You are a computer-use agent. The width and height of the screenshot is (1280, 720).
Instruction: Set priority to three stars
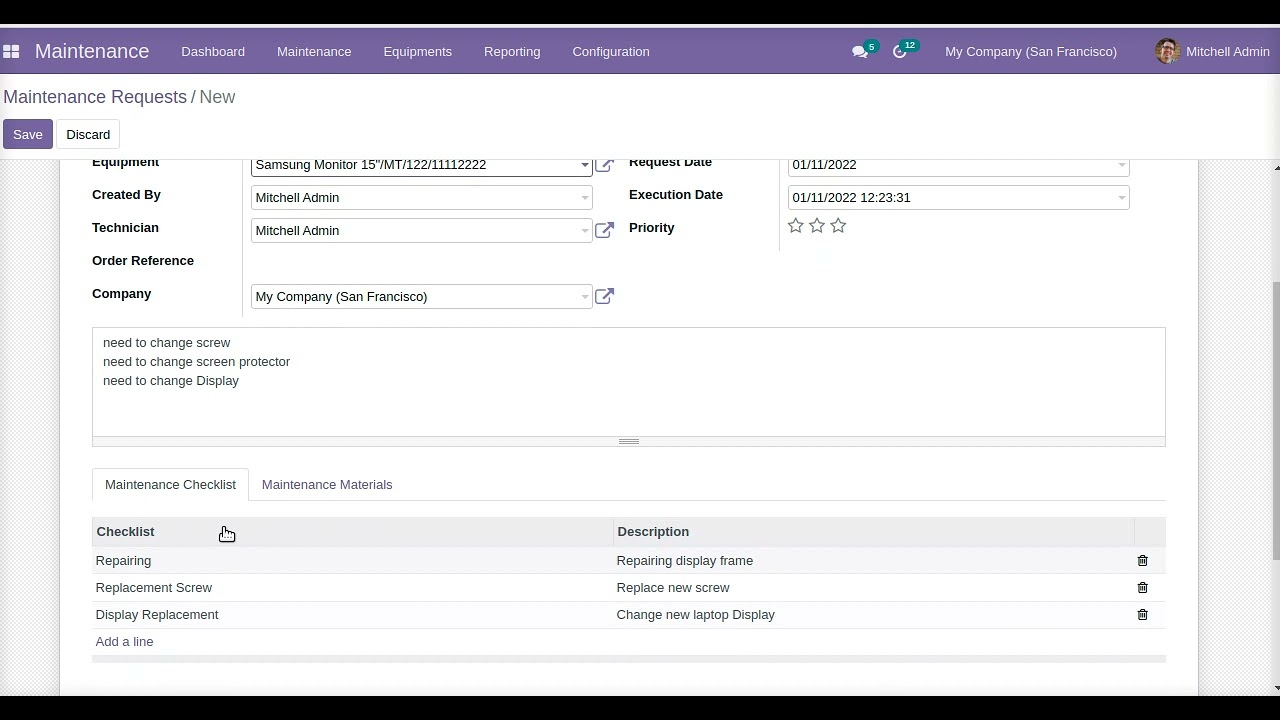click(838, 226)
